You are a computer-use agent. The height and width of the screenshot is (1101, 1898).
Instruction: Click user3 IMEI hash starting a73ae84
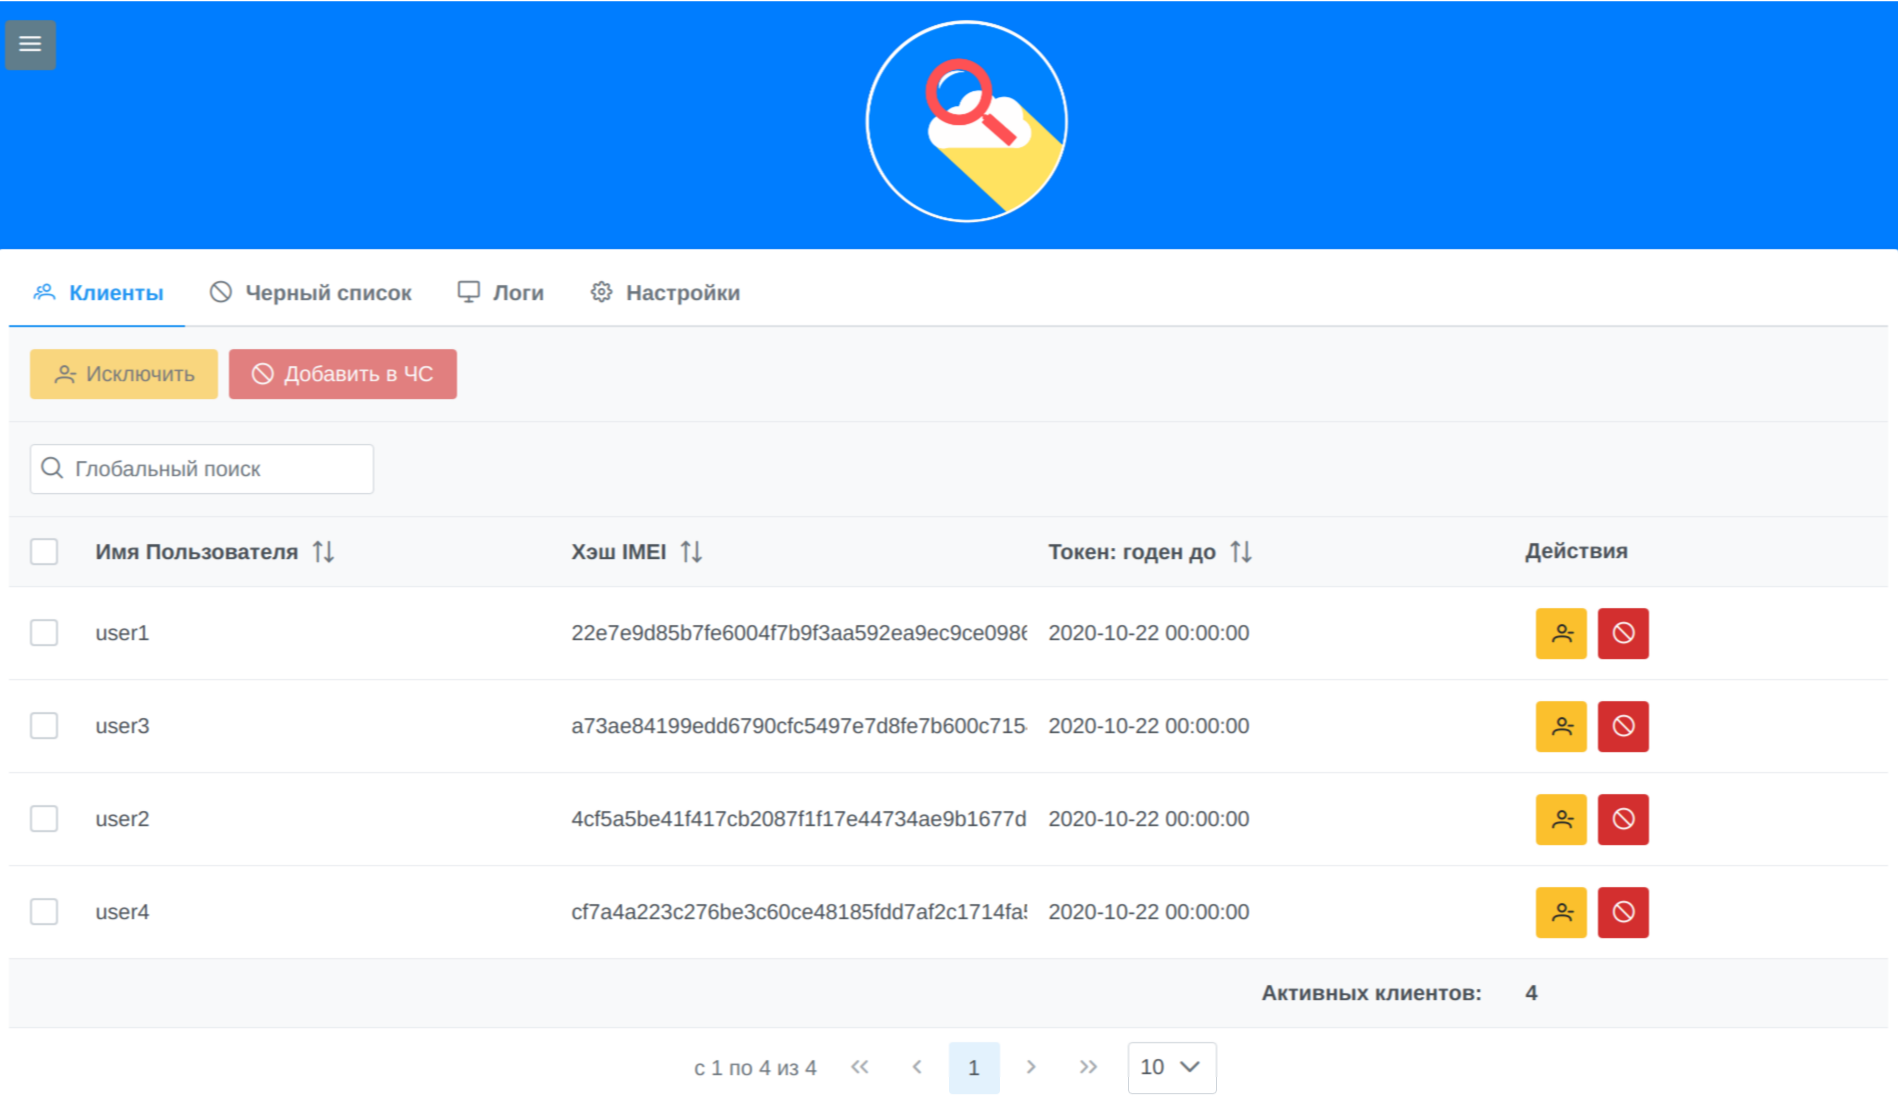pyautogui.click(x=799, y=726)
